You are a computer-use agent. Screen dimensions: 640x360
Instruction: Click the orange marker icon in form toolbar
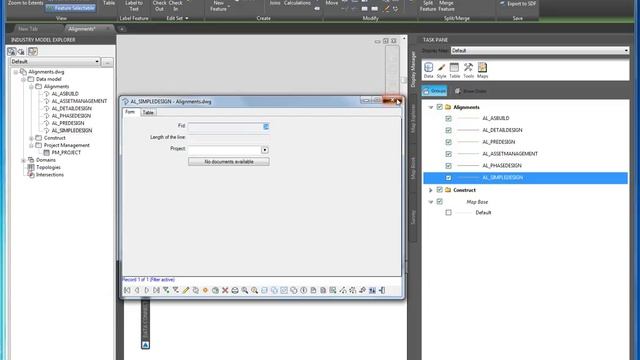pyautogui.click(x=205, y=290)
